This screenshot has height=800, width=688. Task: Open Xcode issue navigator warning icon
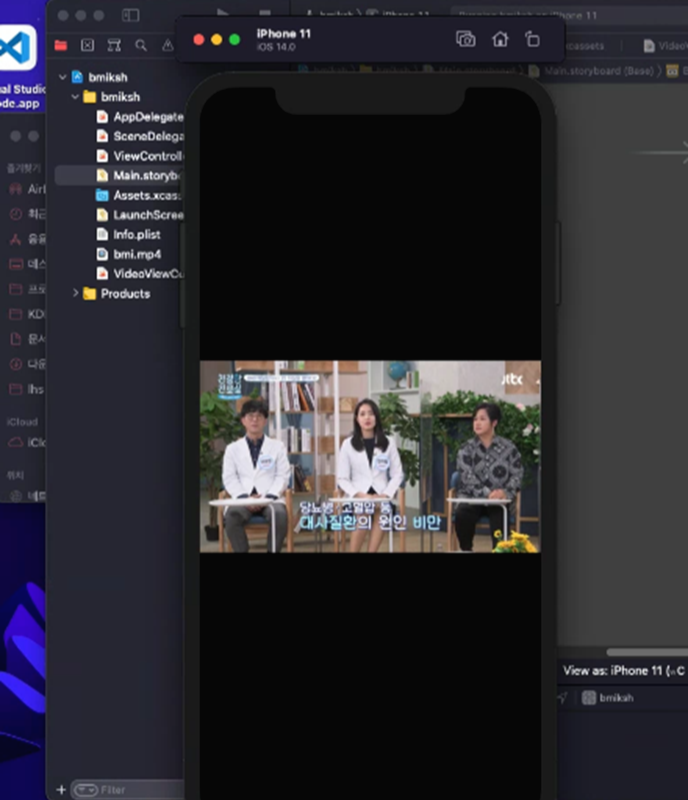pos(167,45)
